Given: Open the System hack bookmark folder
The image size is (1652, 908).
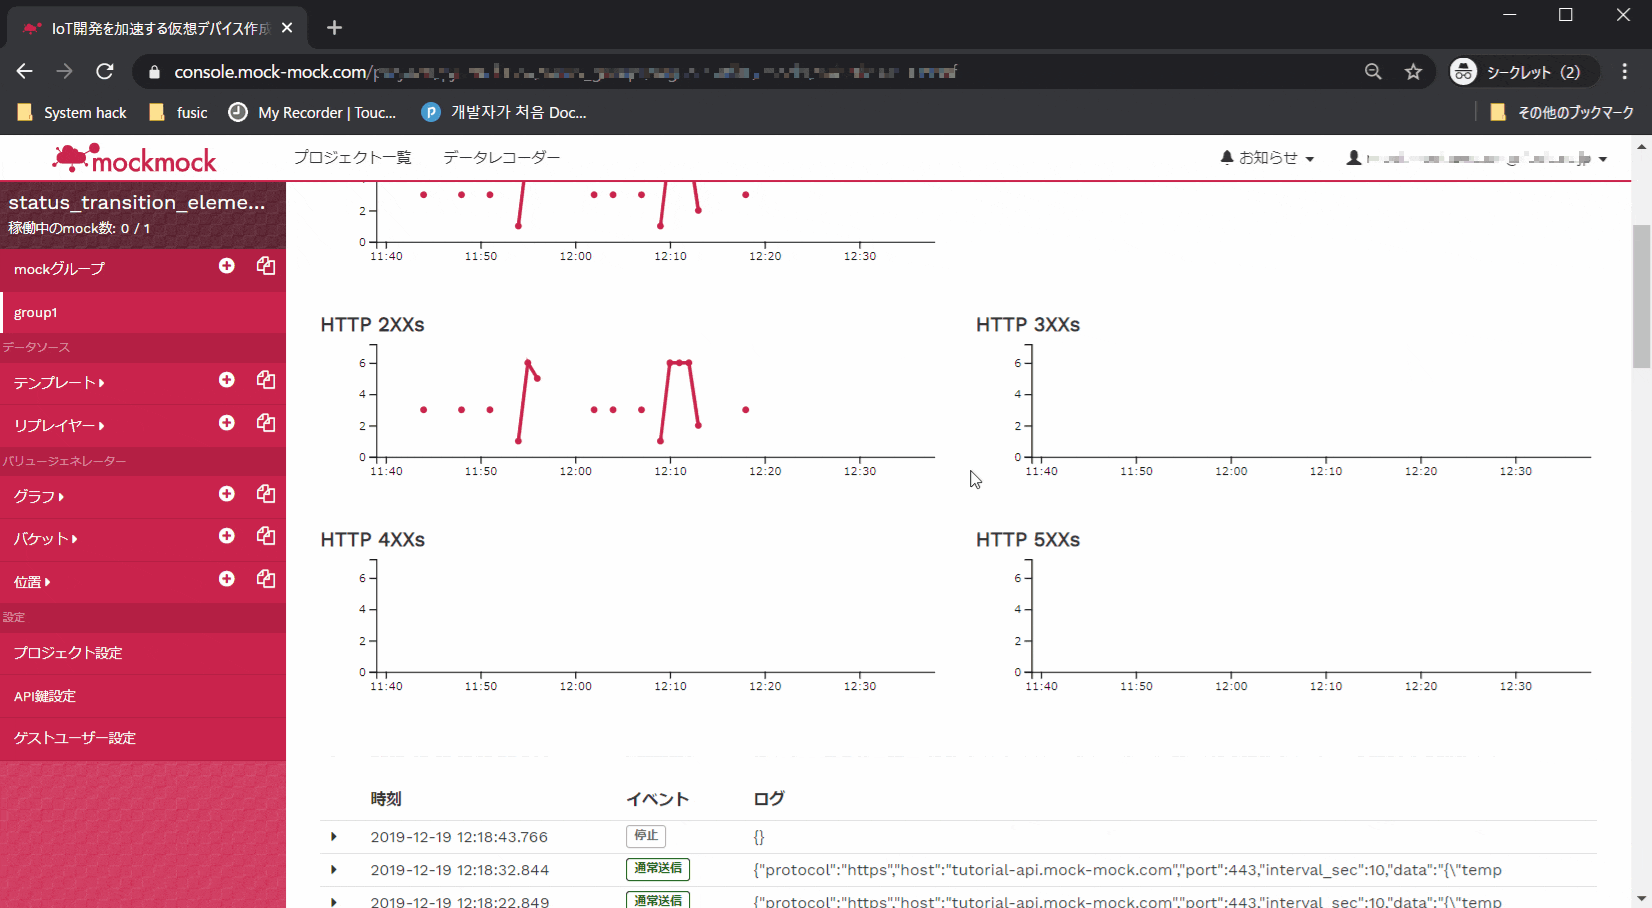Looking at the screenshot, I should [x=72, y=113].
